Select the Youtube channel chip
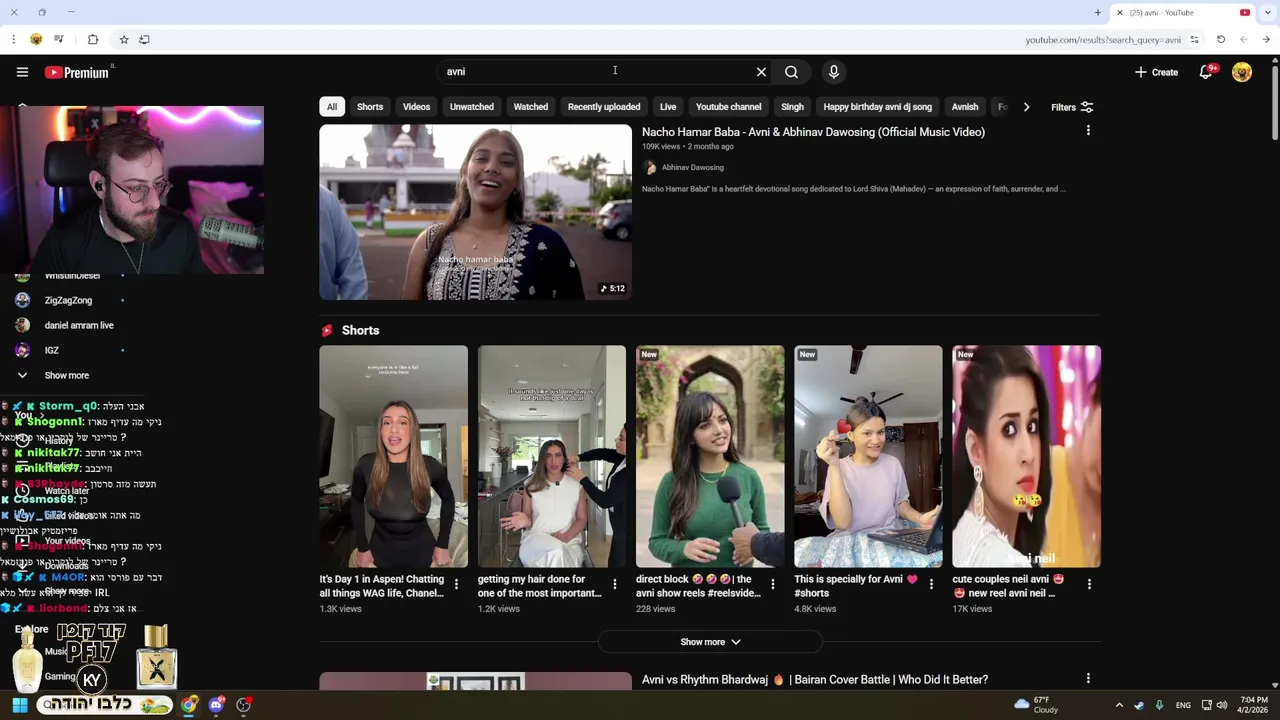 (728, 107)
